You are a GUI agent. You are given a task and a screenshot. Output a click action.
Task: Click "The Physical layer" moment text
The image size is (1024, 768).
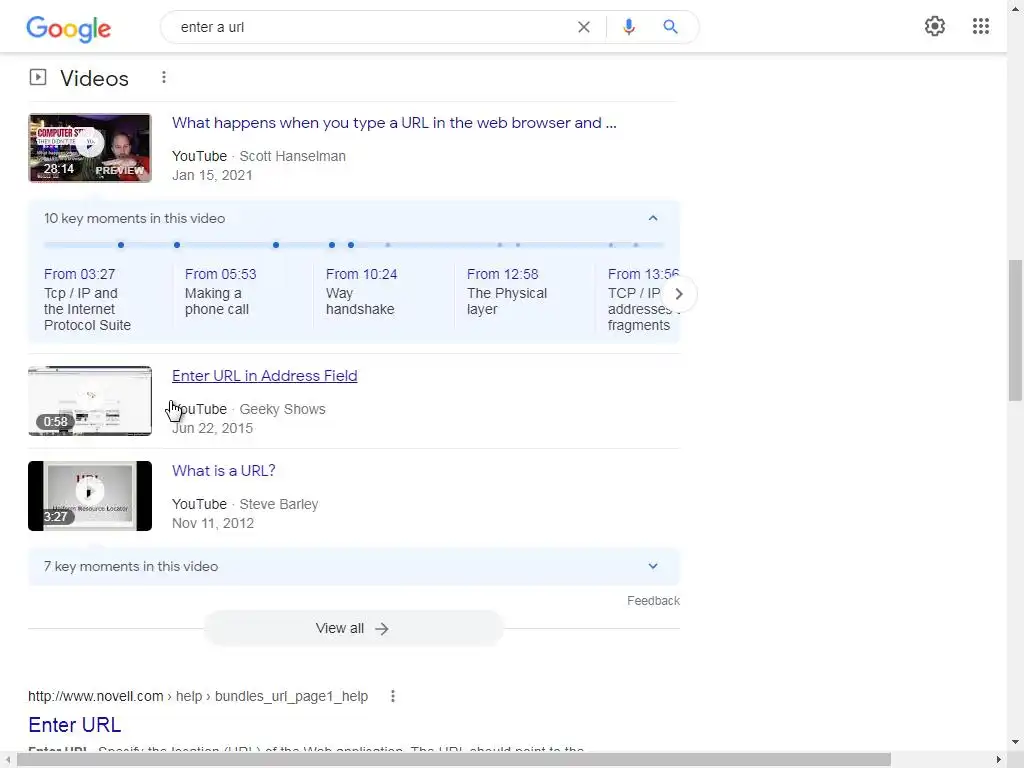point(507,302)
